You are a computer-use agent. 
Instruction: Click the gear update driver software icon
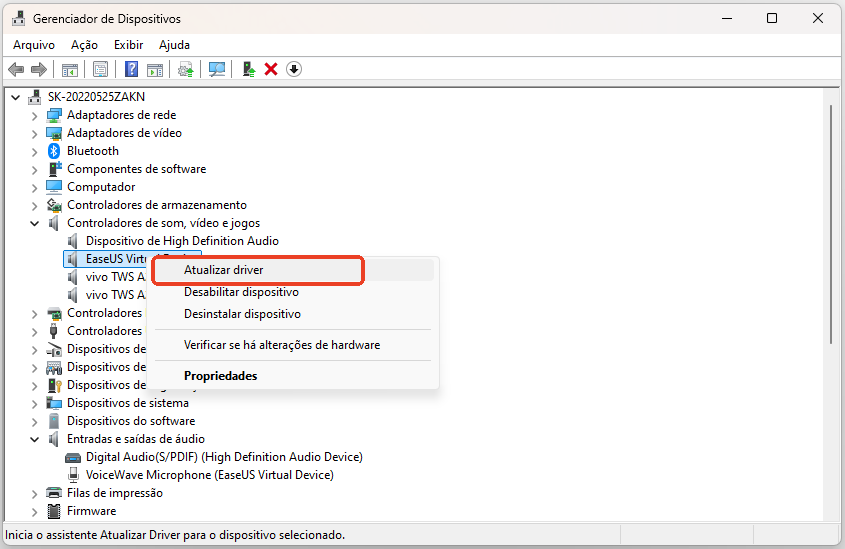(x=185, y=69)
